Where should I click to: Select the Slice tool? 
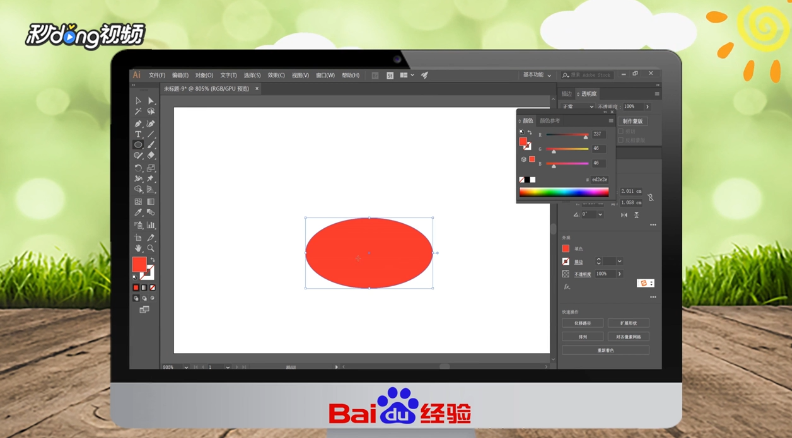(x=151, y=237)
